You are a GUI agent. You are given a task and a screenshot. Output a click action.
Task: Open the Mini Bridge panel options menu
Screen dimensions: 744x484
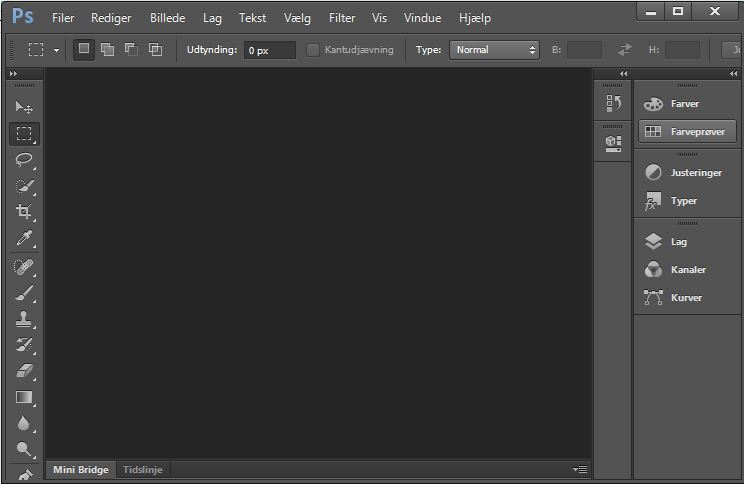tap(580, 469)
